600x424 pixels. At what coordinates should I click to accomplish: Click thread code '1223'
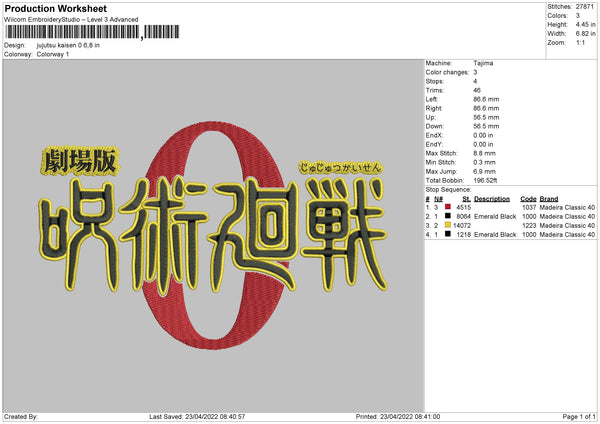[x=529, y=225]
